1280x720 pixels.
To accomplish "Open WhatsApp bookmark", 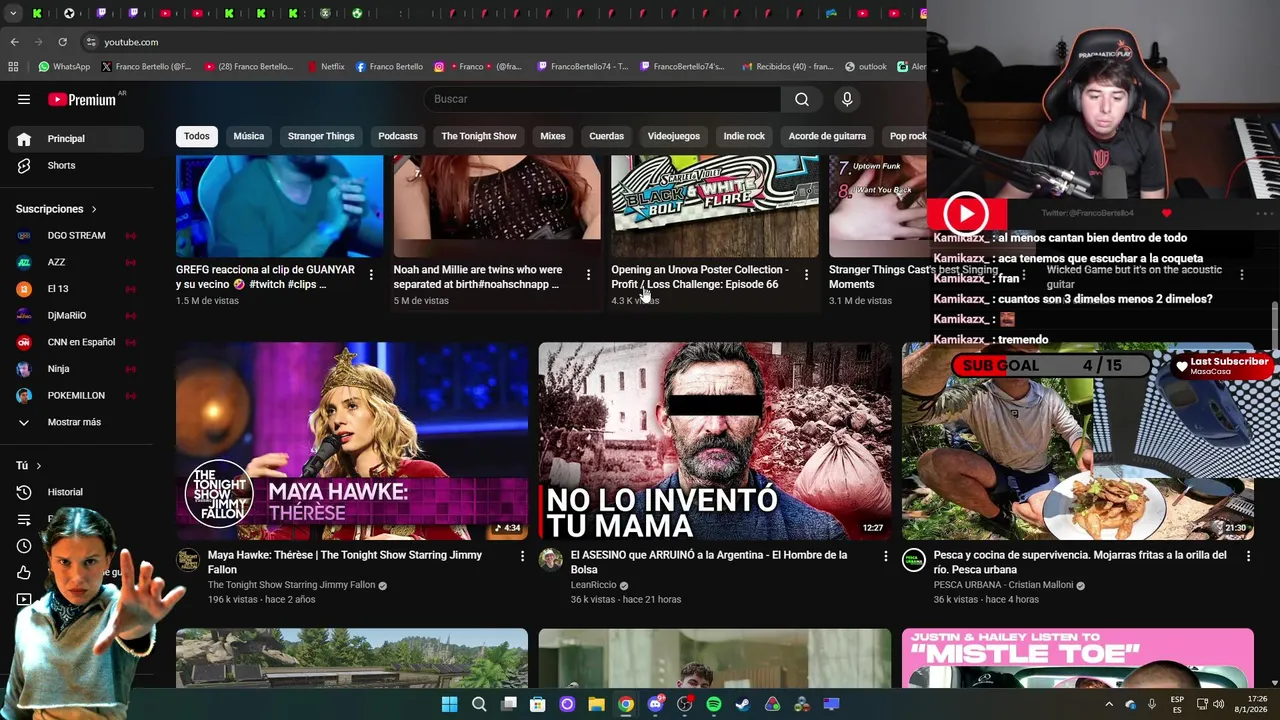I will 64,67.
